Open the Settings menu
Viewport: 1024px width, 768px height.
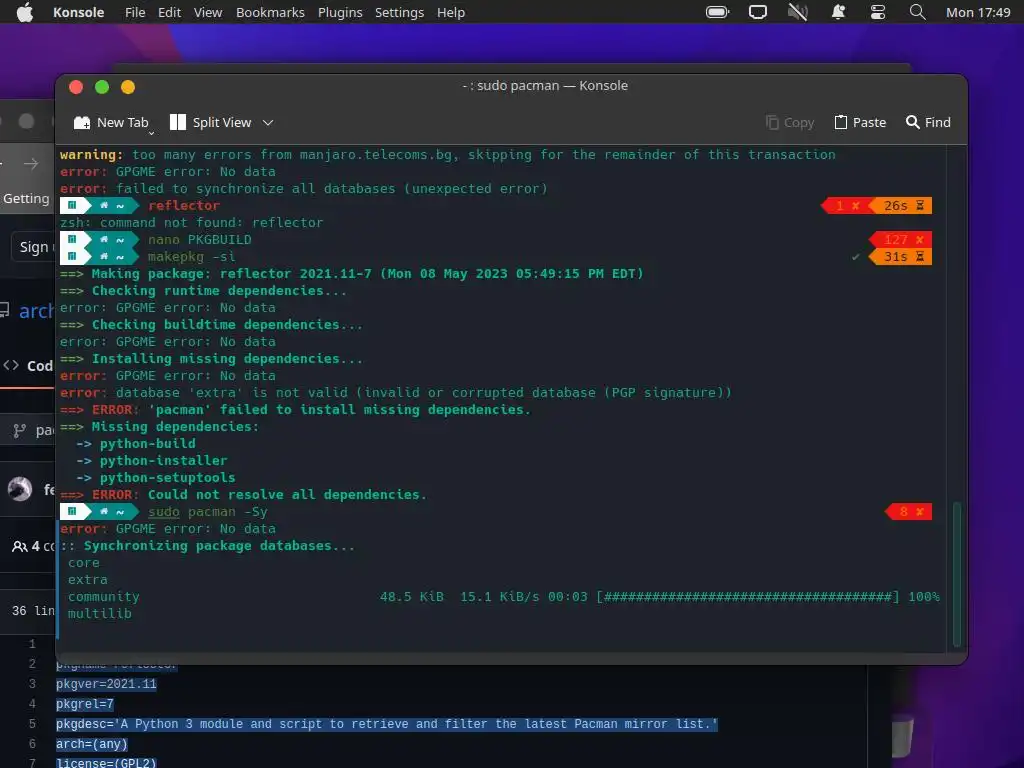[399, 12]
